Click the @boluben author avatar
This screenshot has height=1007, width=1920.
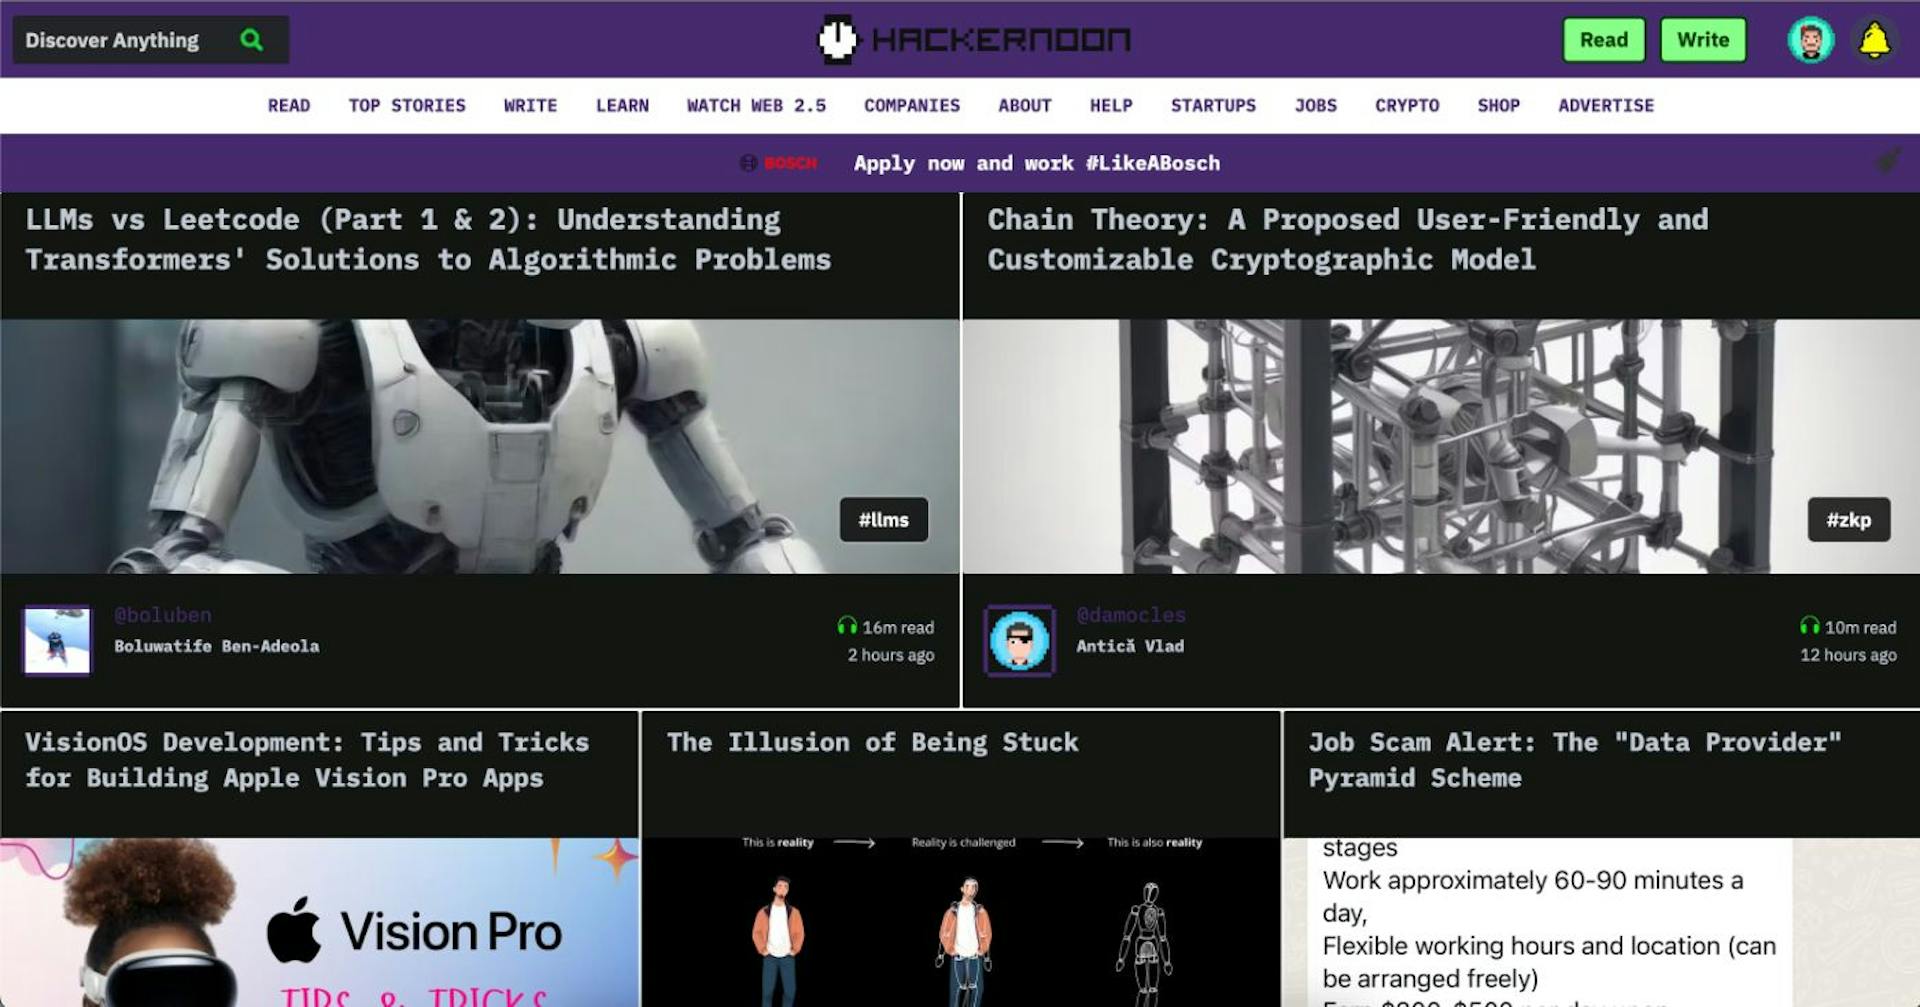[57, 640]
